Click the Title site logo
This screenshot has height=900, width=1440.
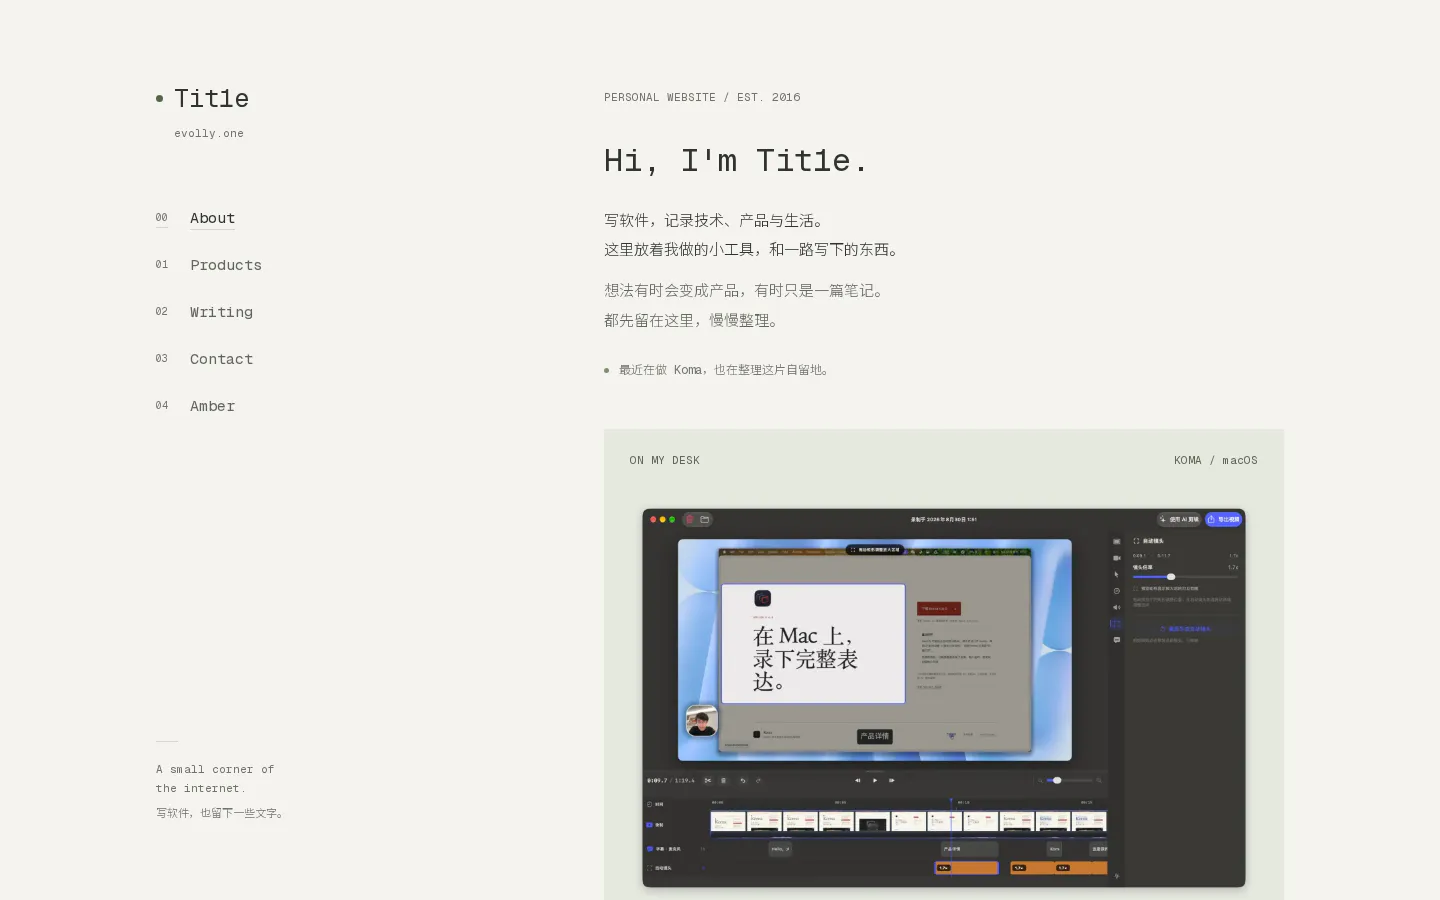pos(211,98)
